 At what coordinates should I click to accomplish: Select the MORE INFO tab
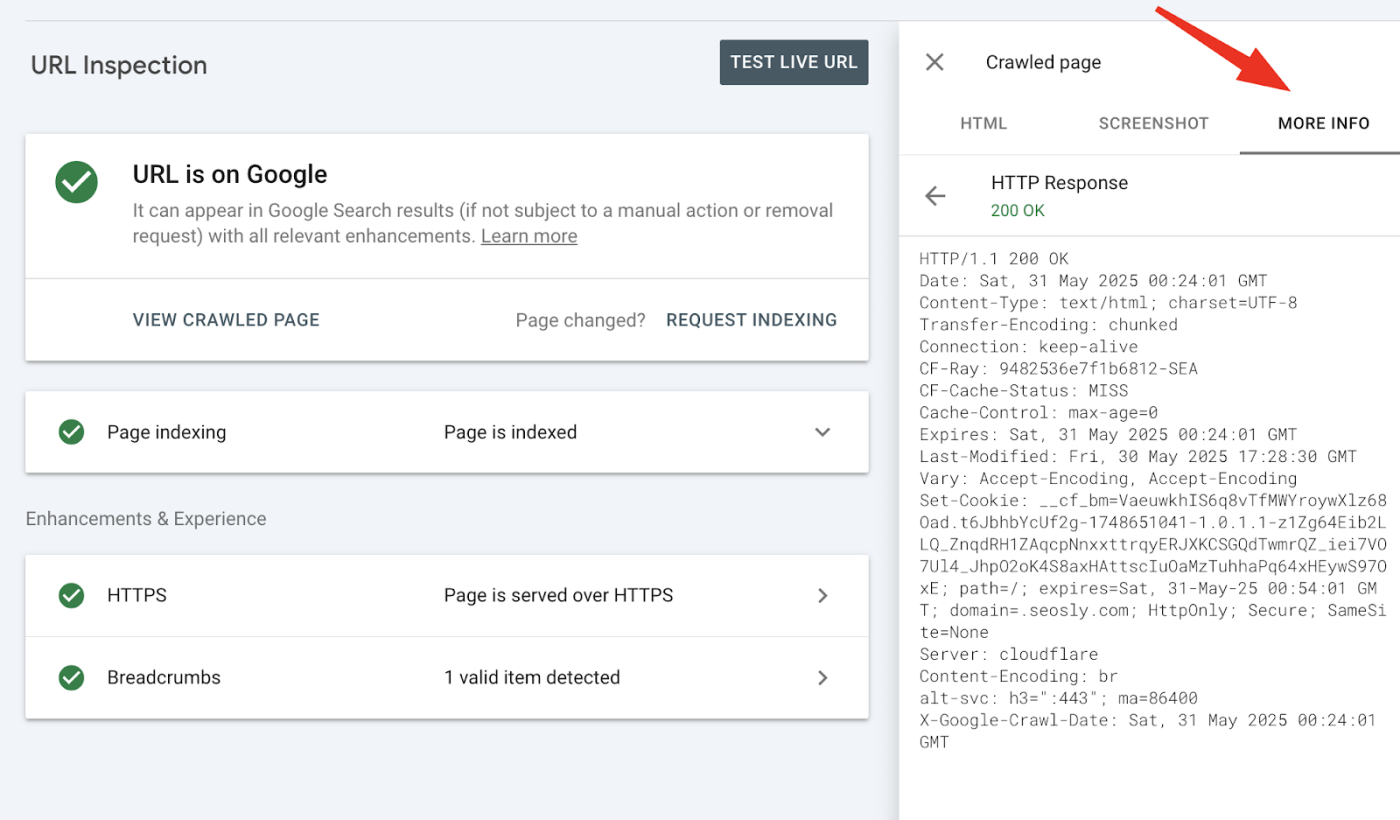pos(1324,124)
